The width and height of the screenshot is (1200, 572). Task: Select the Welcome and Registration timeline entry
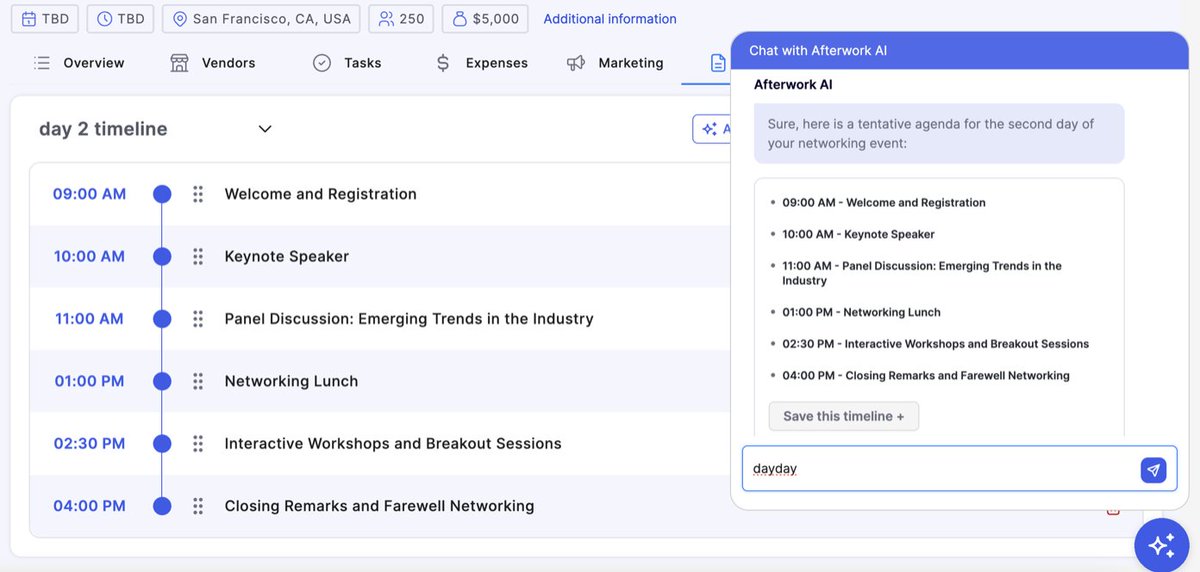(320, 194)
